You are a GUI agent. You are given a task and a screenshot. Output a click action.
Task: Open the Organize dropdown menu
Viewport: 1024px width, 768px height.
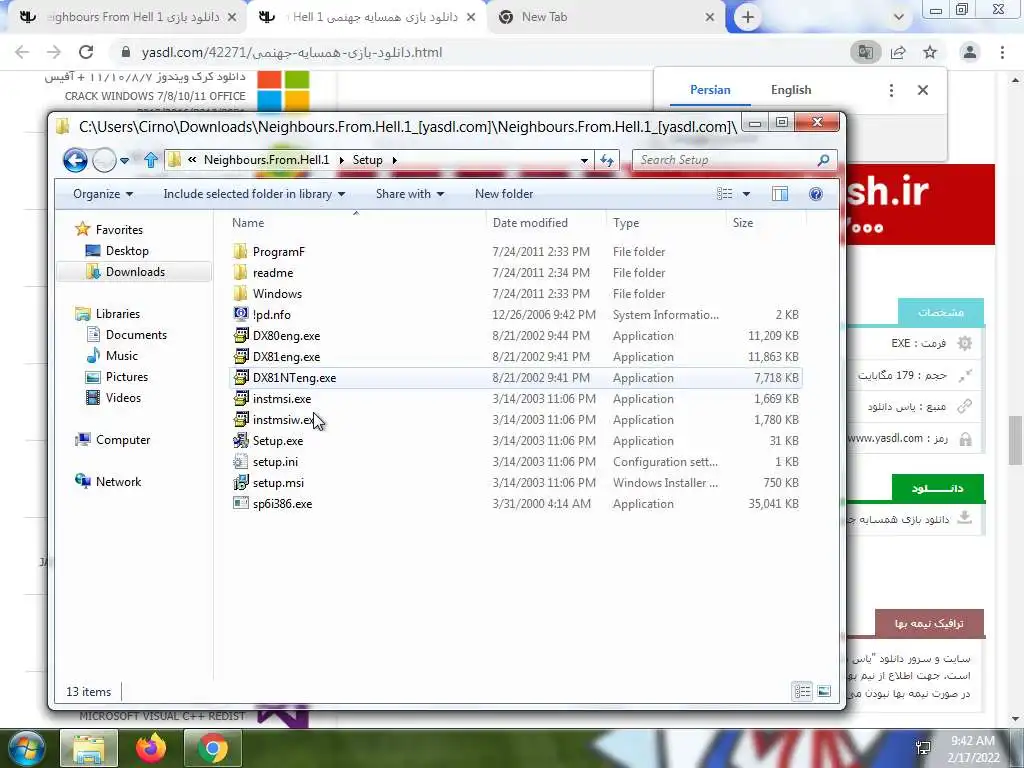[103, 194]
